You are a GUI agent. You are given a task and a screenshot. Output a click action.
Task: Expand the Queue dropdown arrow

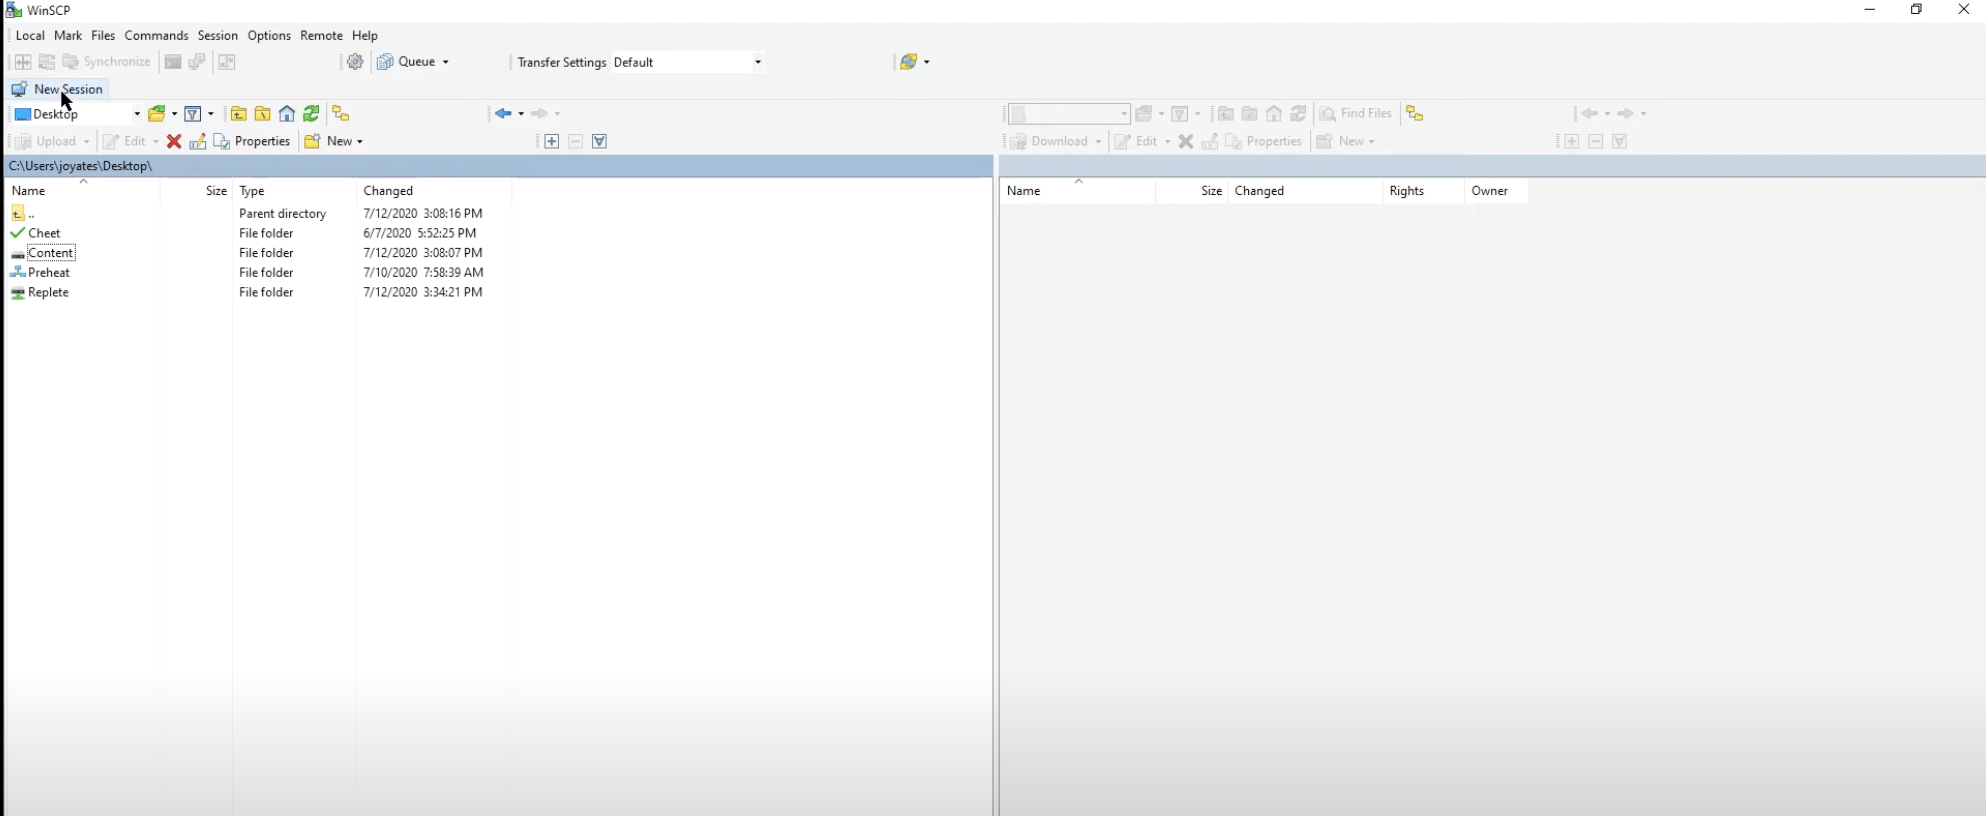(446, 62)
